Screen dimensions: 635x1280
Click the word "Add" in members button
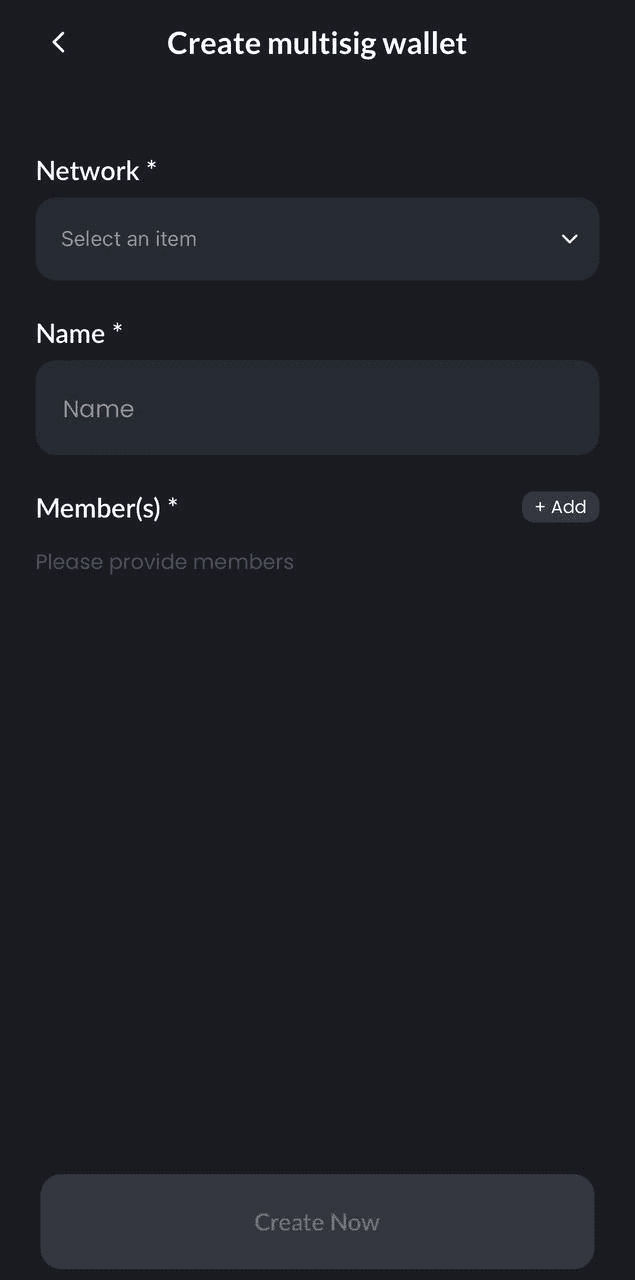click(x=568, y=507)
